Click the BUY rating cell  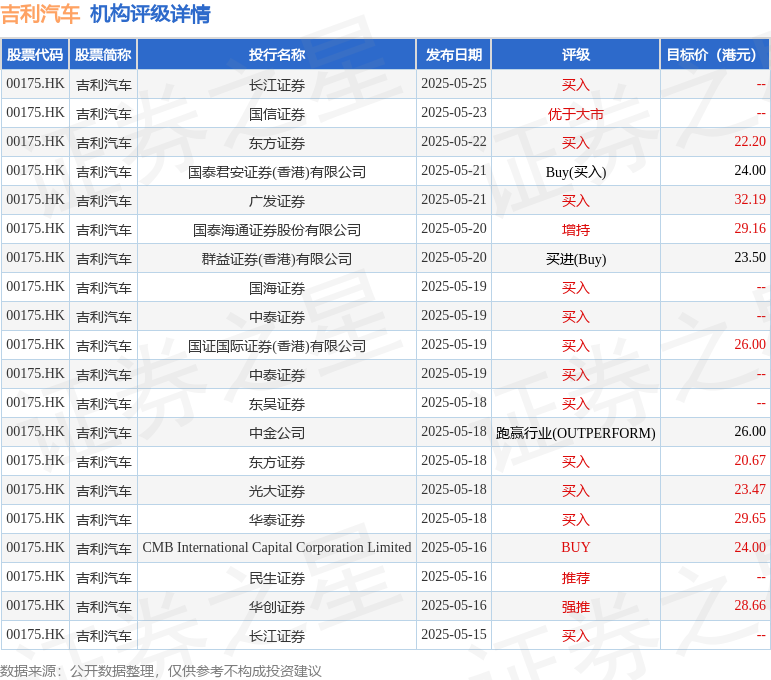[x=576, y=548]
